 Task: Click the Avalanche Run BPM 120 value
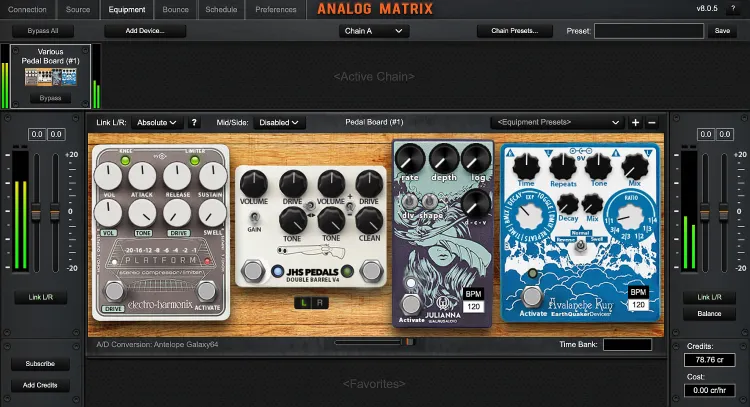click(x=639, y=305)
